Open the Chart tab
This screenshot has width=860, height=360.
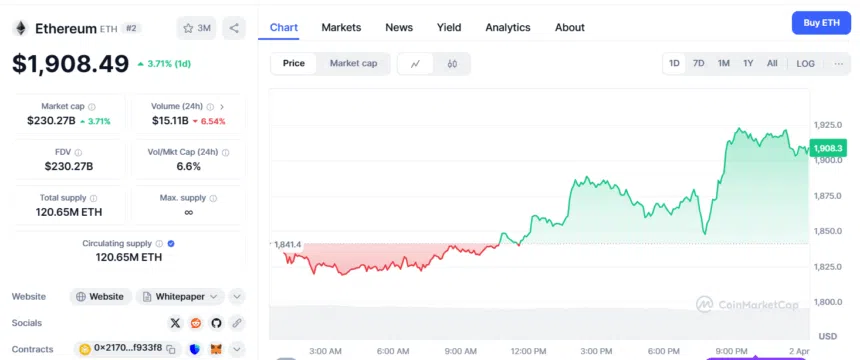pyautogui.click(x=284, y=27)
